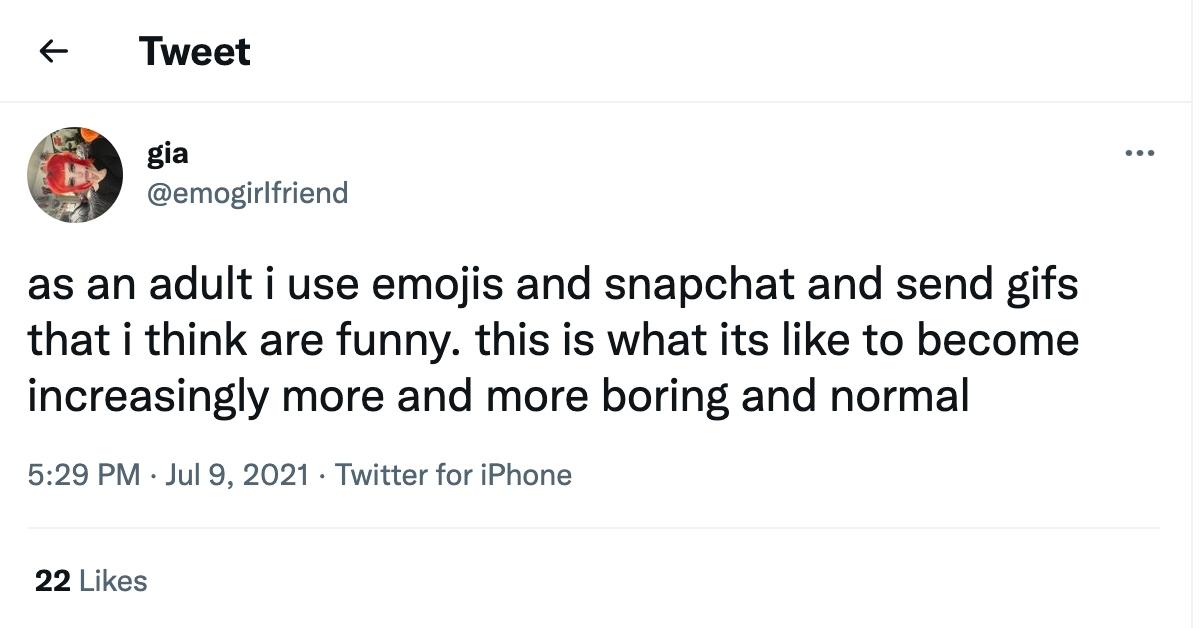Click the word "Likes" below the tweet
The width and height of the screenshot is (1200, 628).
[x=112, y=581]
